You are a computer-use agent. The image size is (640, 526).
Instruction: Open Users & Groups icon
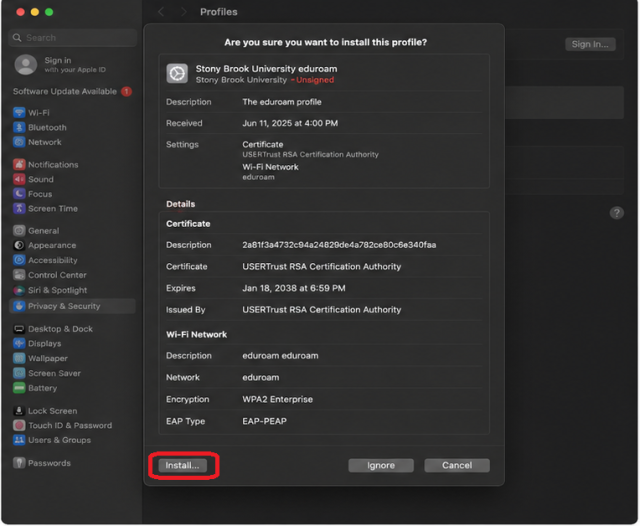coord(19,440)
